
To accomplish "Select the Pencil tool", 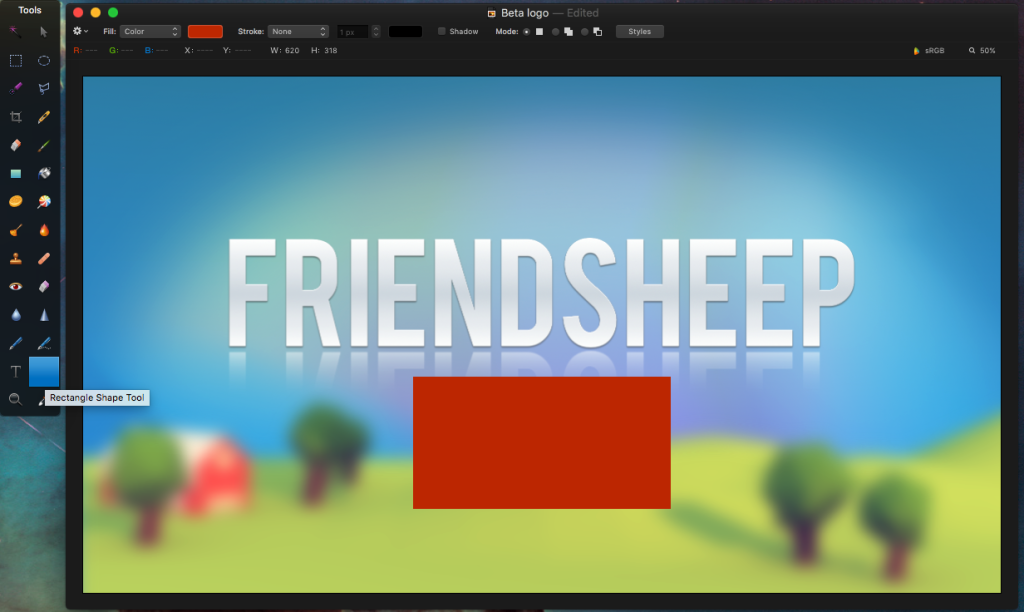I will click(44, 117).
